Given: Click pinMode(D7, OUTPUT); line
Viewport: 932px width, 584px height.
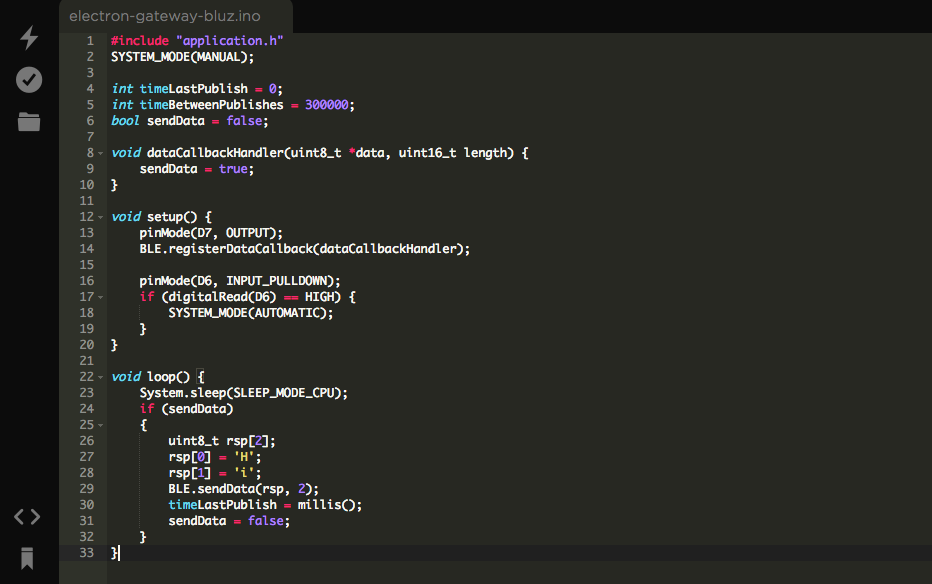Looking at the screenshot, I should [x=211, y=233].
